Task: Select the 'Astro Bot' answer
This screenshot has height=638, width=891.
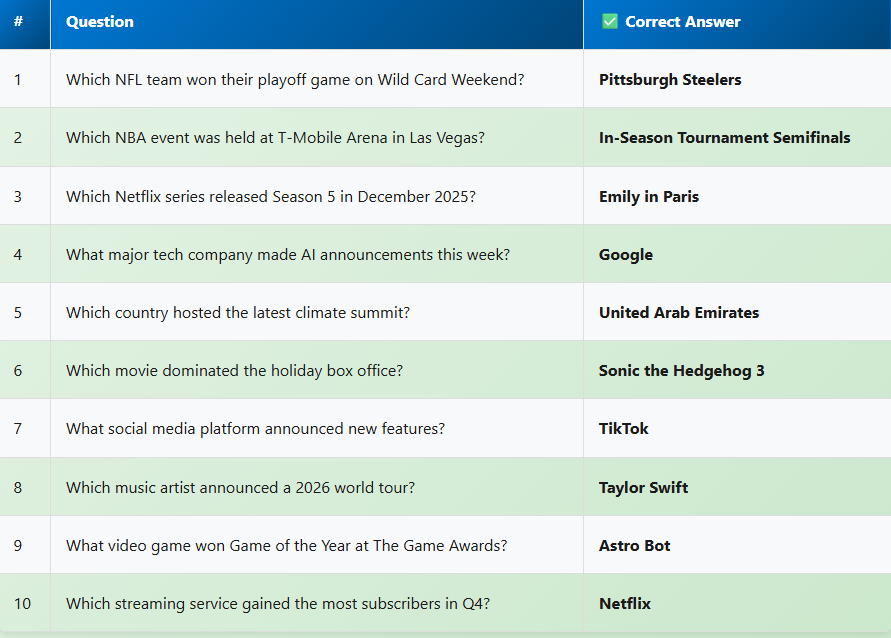Action: pos(635,546)
